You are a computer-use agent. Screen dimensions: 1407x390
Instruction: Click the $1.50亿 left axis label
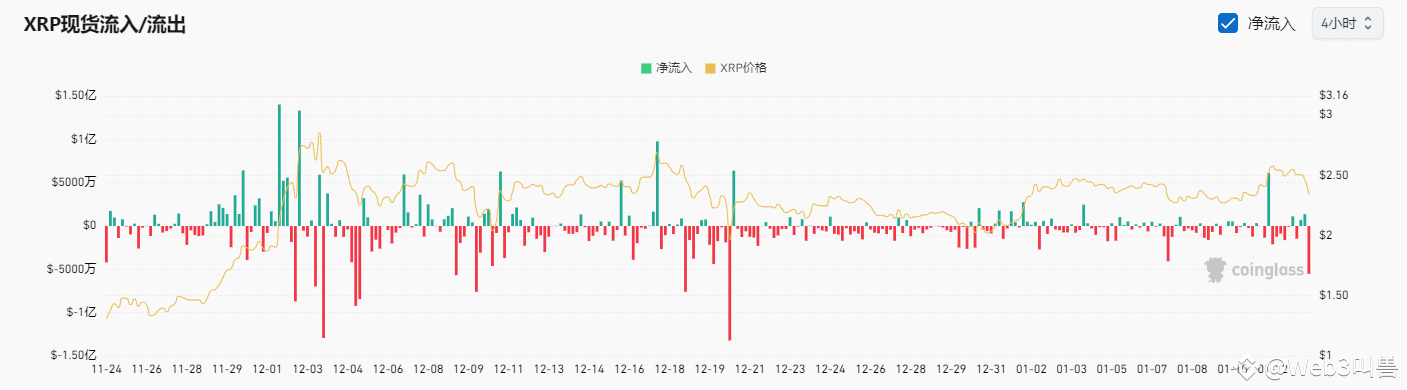(76, 95)
